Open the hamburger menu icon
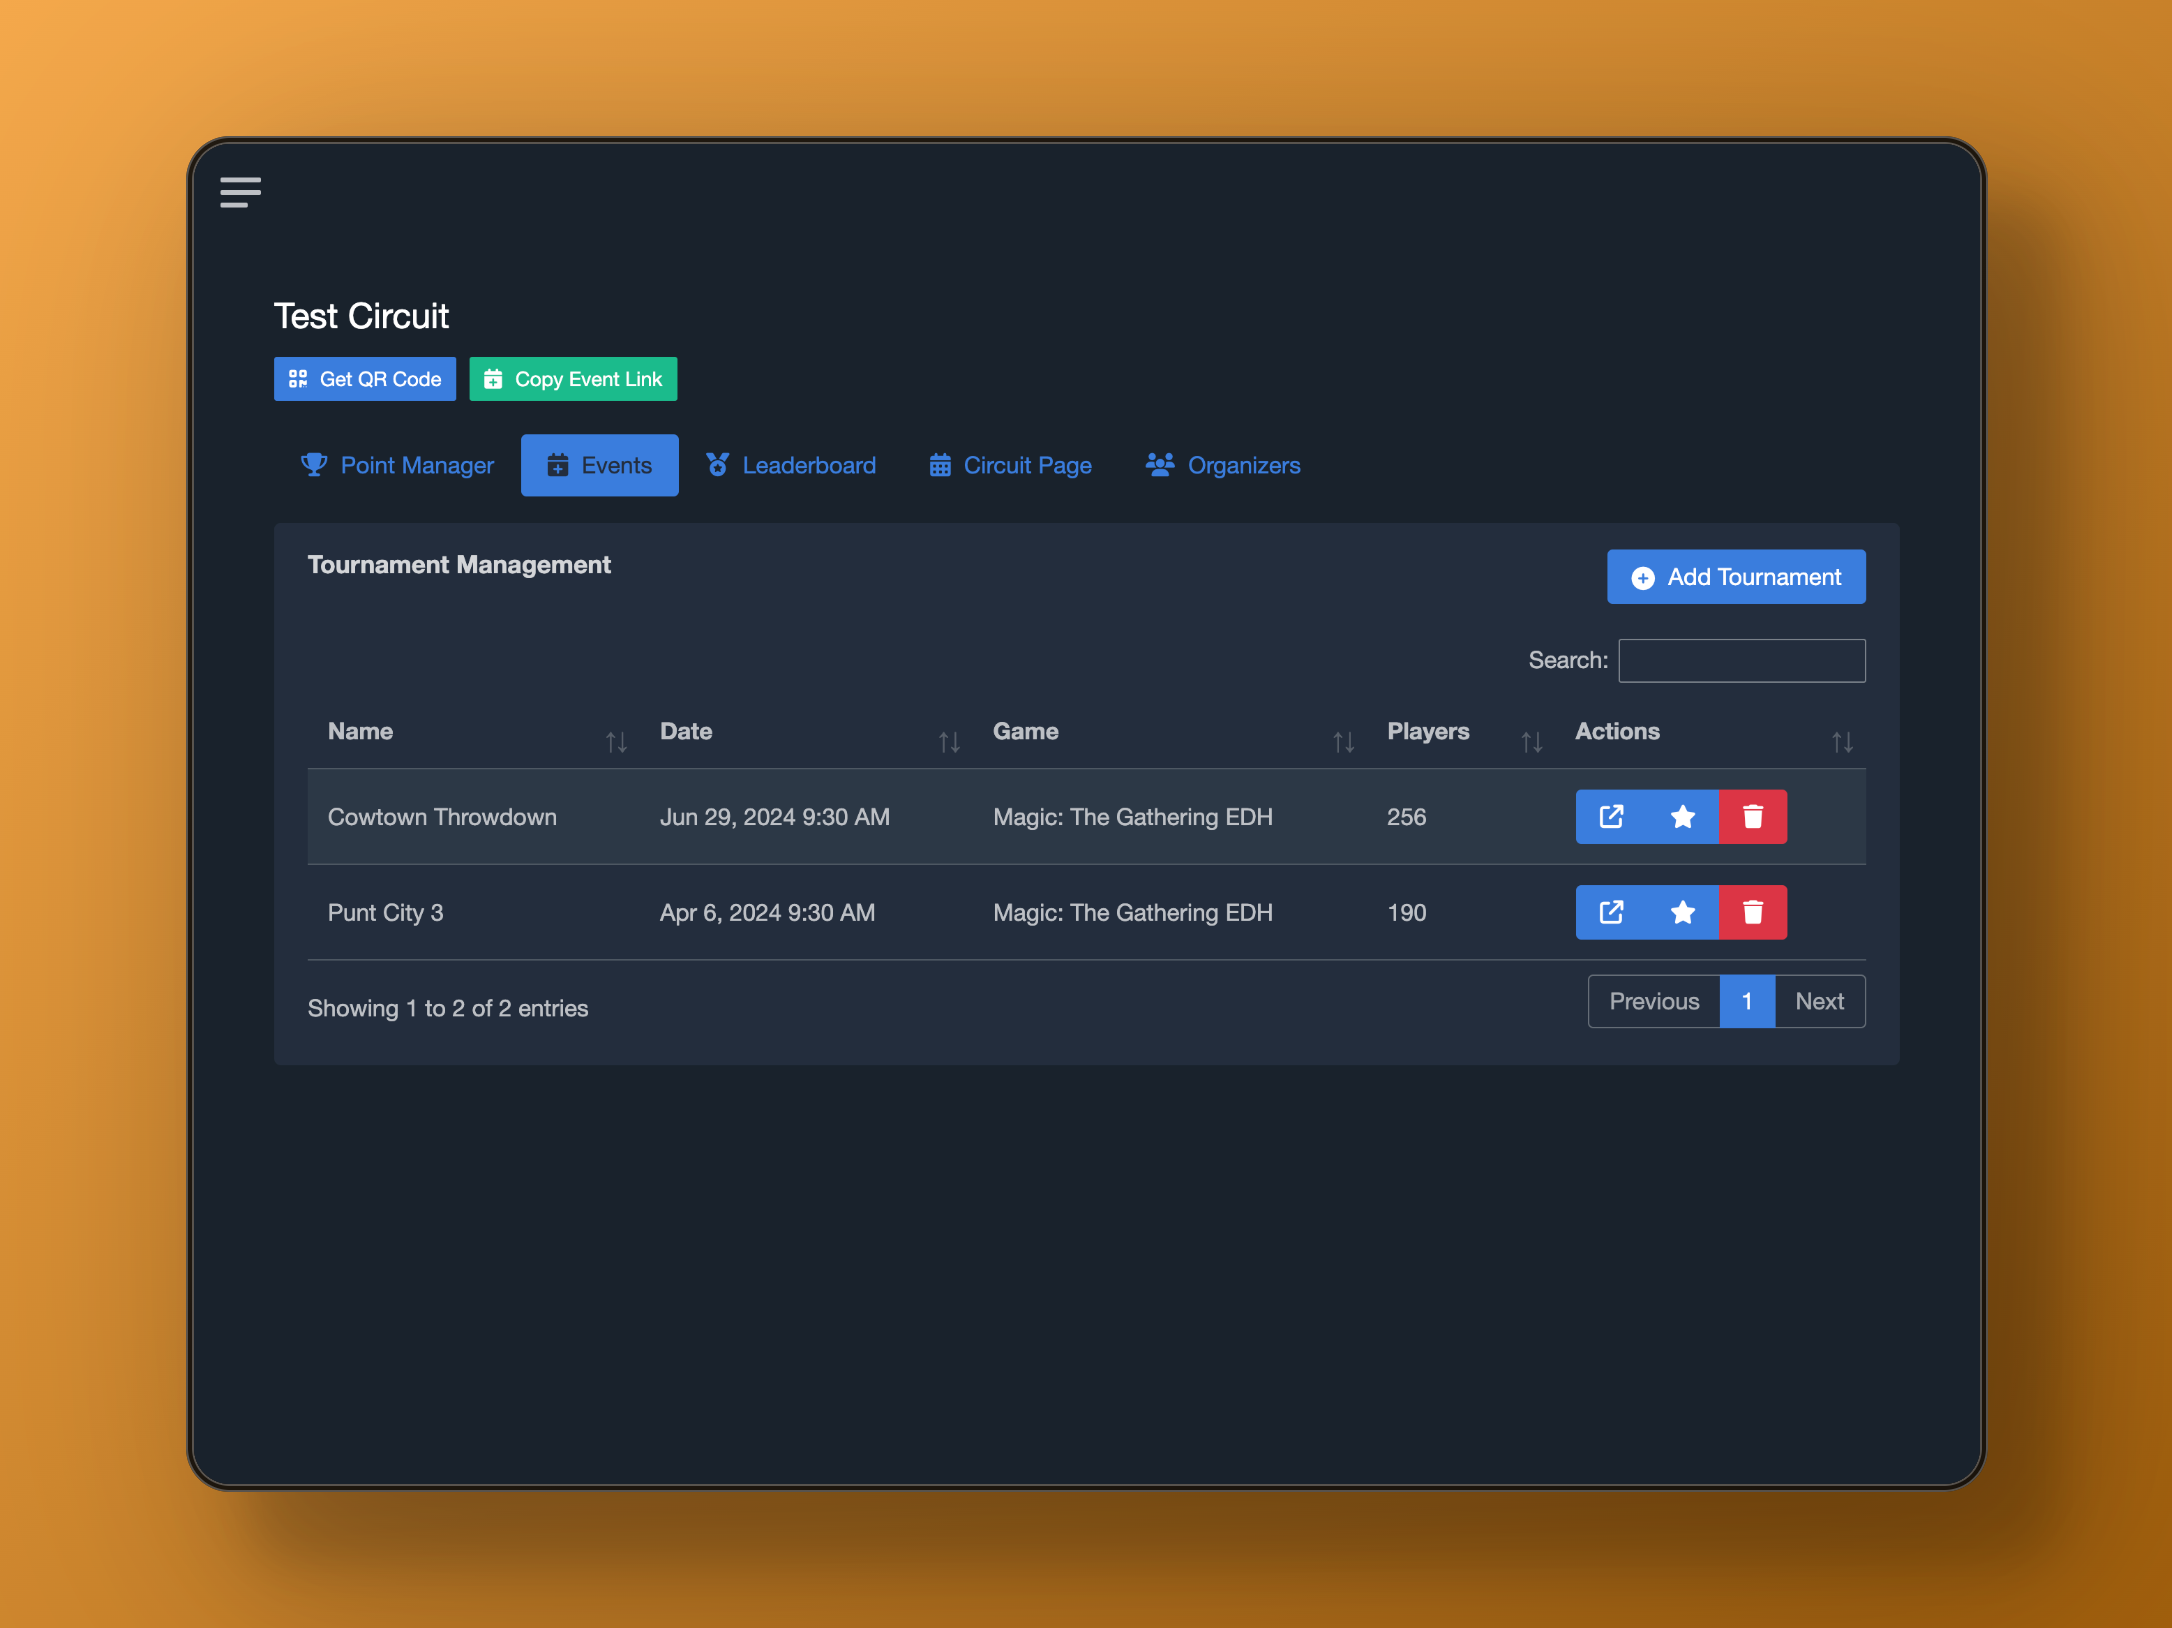This screenshot has width=2172, height=1628. pos(240,192)
